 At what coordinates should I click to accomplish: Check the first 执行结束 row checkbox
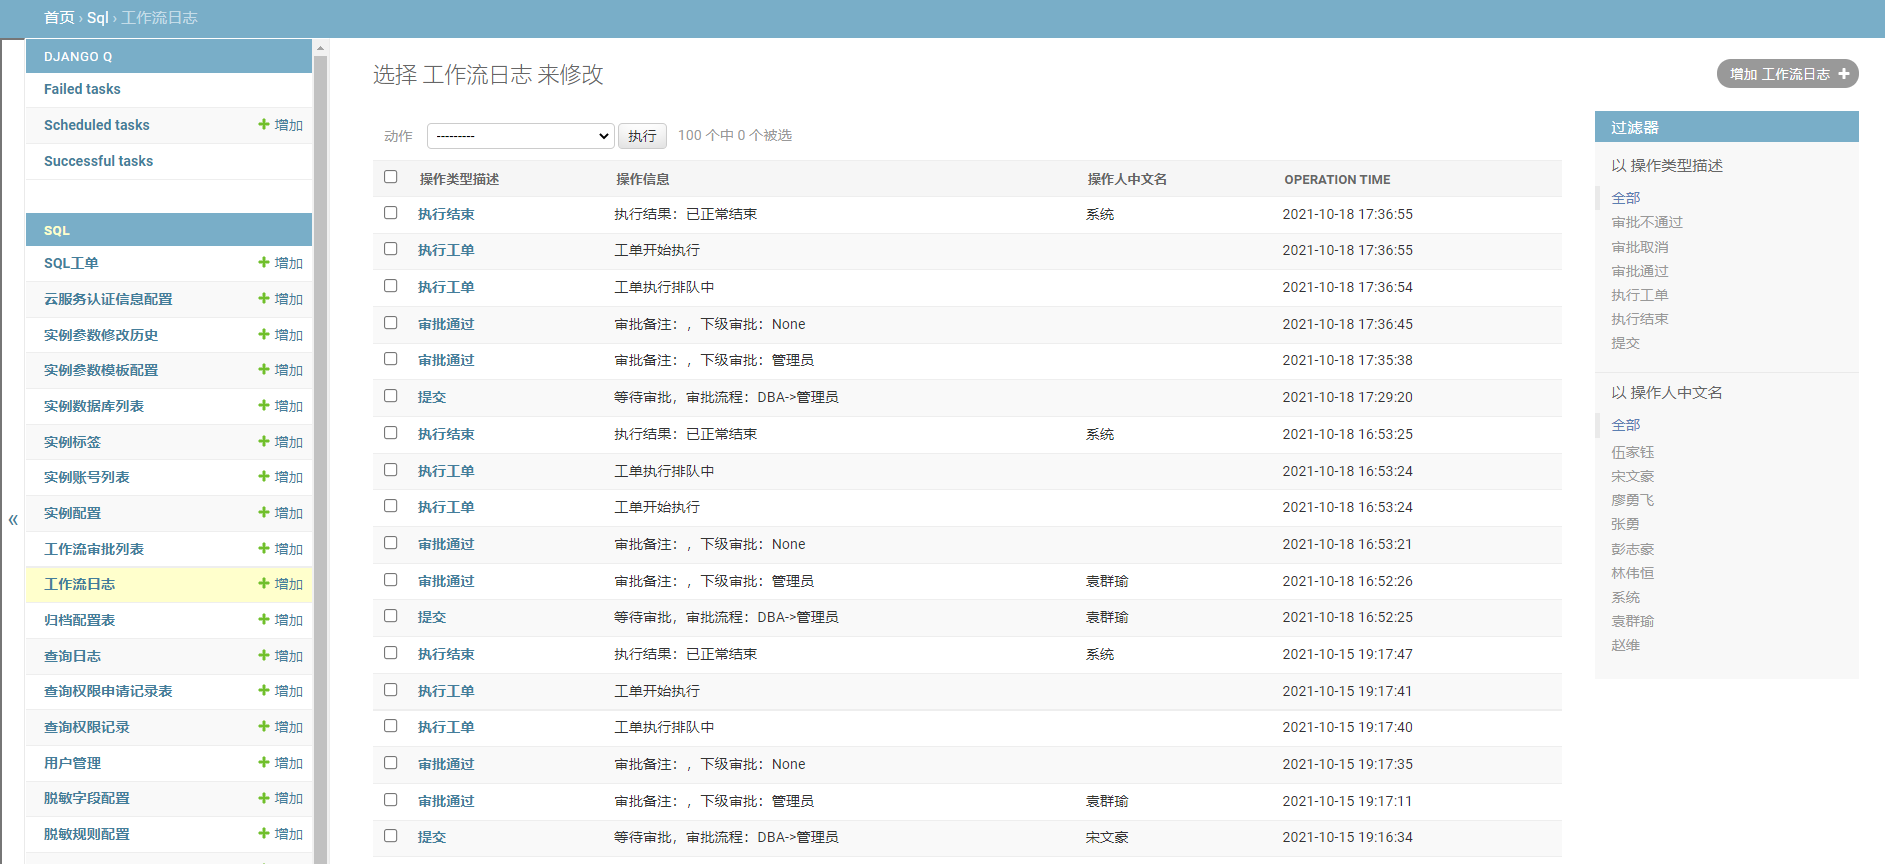point(391,213)
